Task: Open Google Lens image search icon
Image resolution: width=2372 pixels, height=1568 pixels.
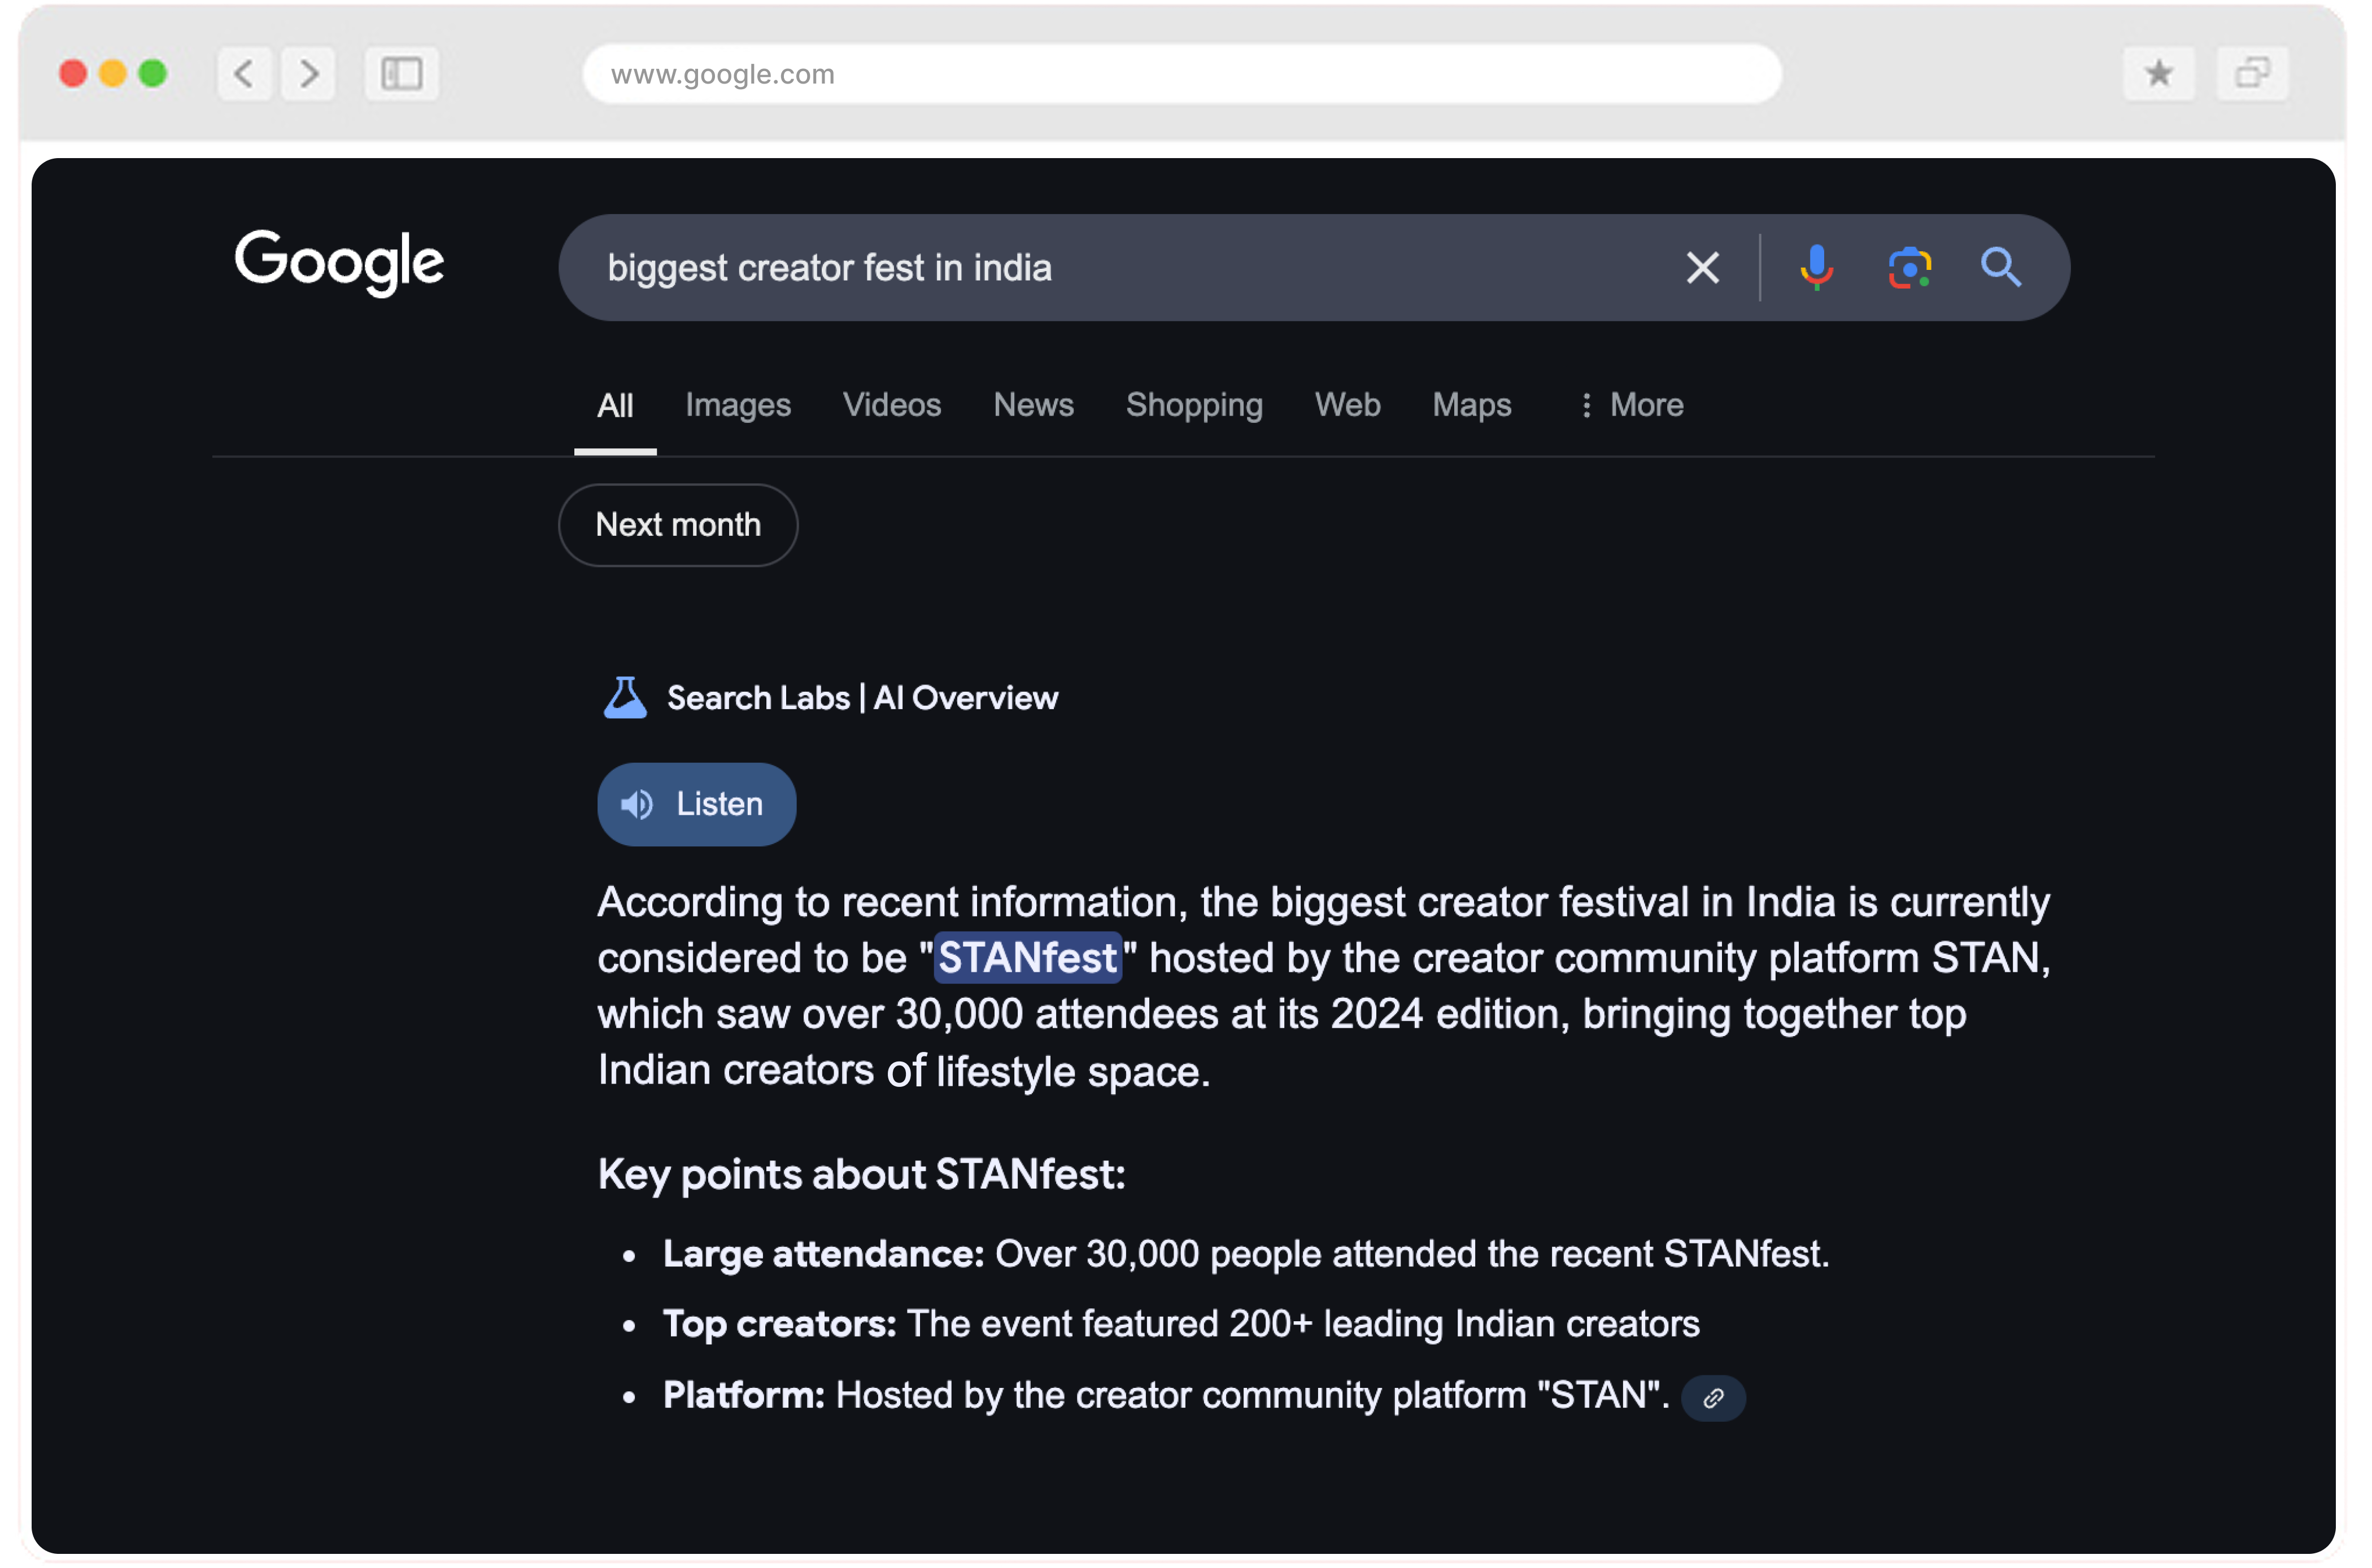Action: (x=1909, y=268)
